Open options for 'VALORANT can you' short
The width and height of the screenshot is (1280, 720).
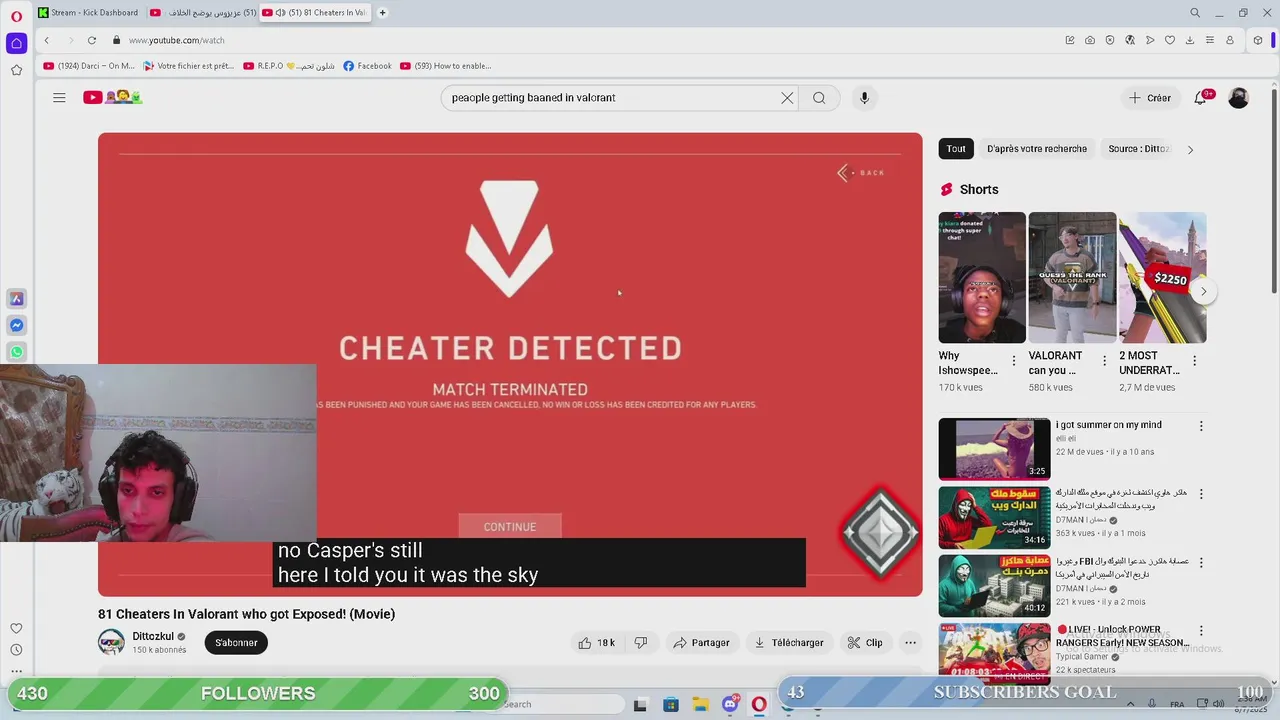pyautogui.click(x=1104, y=361)
